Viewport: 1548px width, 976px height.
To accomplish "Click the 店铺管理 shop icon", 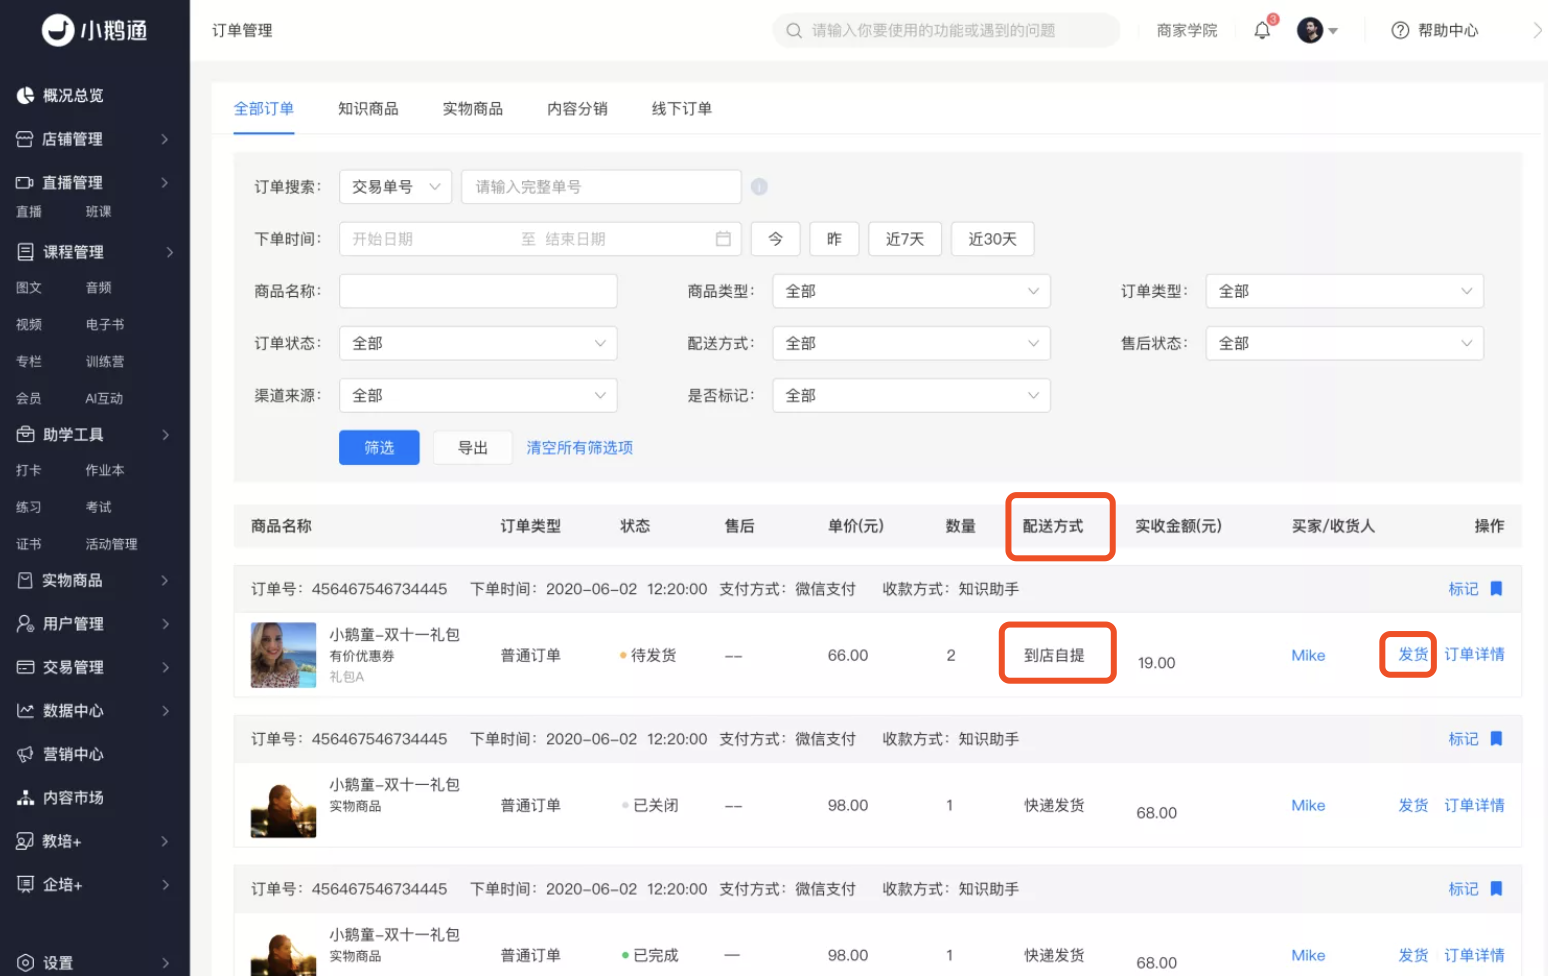I will tap(25, 139).
